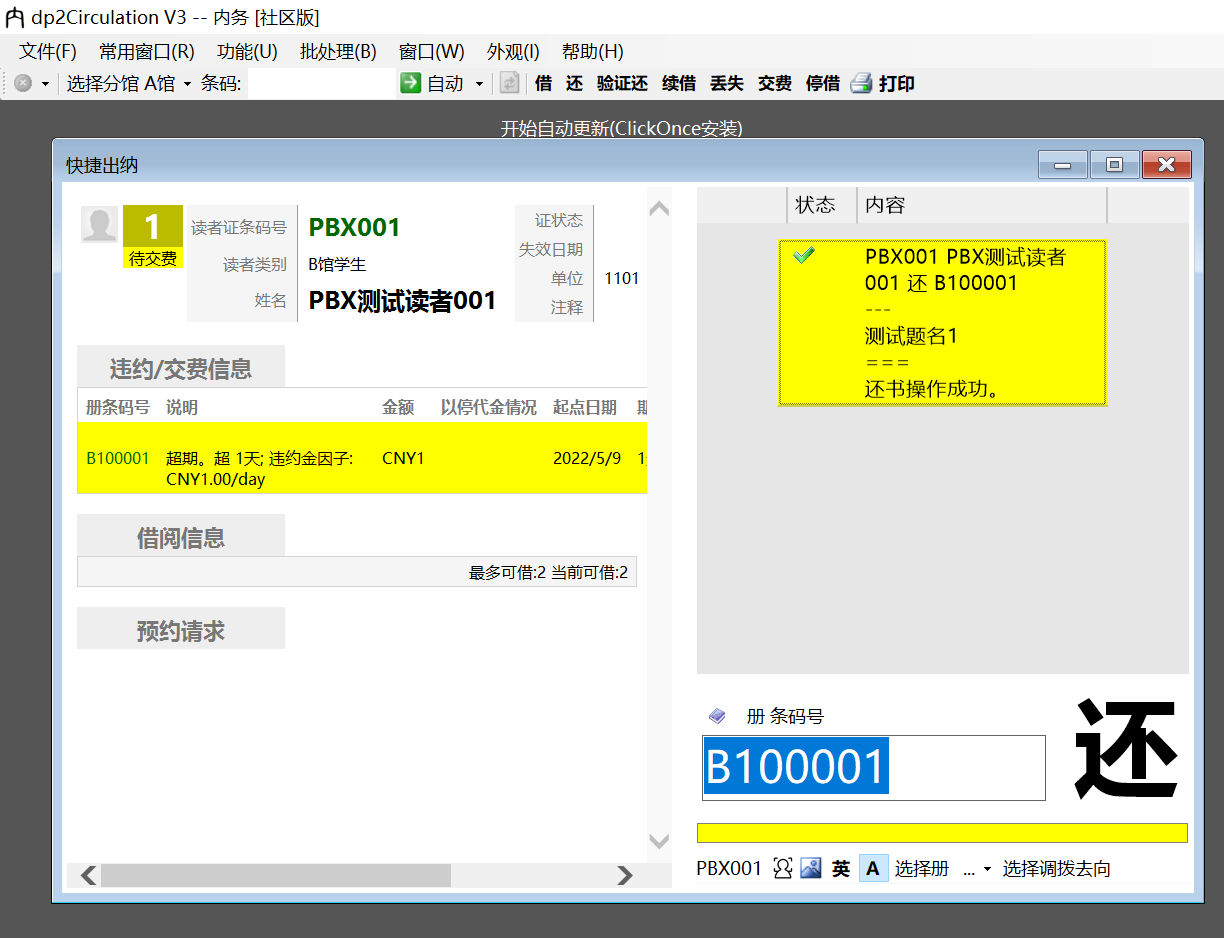This screenshot has width=1224, height=938.
Task: Click the 还 (return) toolbar button
Action: (574, 84)
